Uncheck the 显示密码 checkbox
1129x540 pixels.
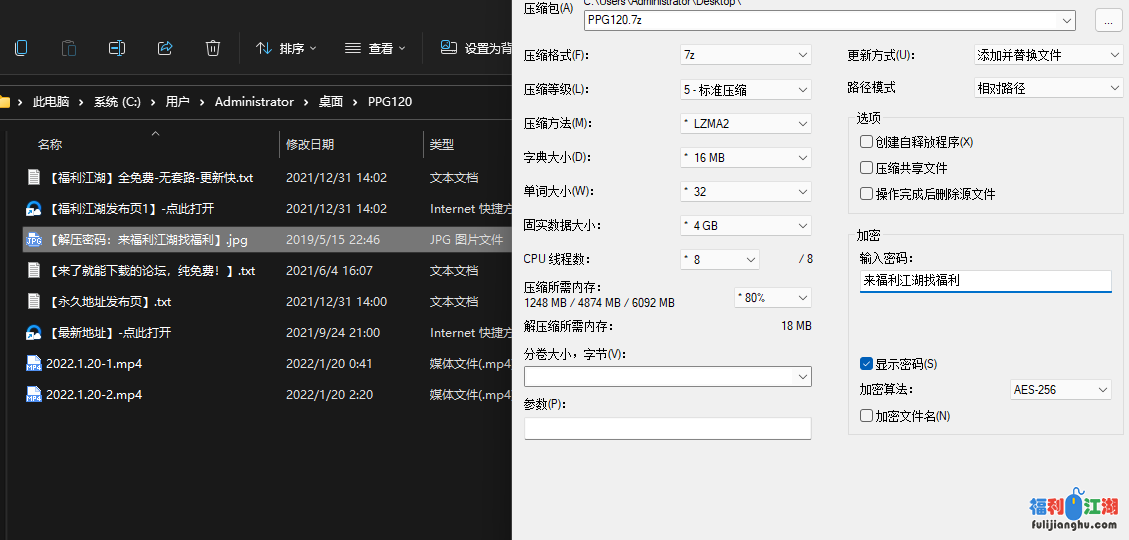click(x=867, y=364)
